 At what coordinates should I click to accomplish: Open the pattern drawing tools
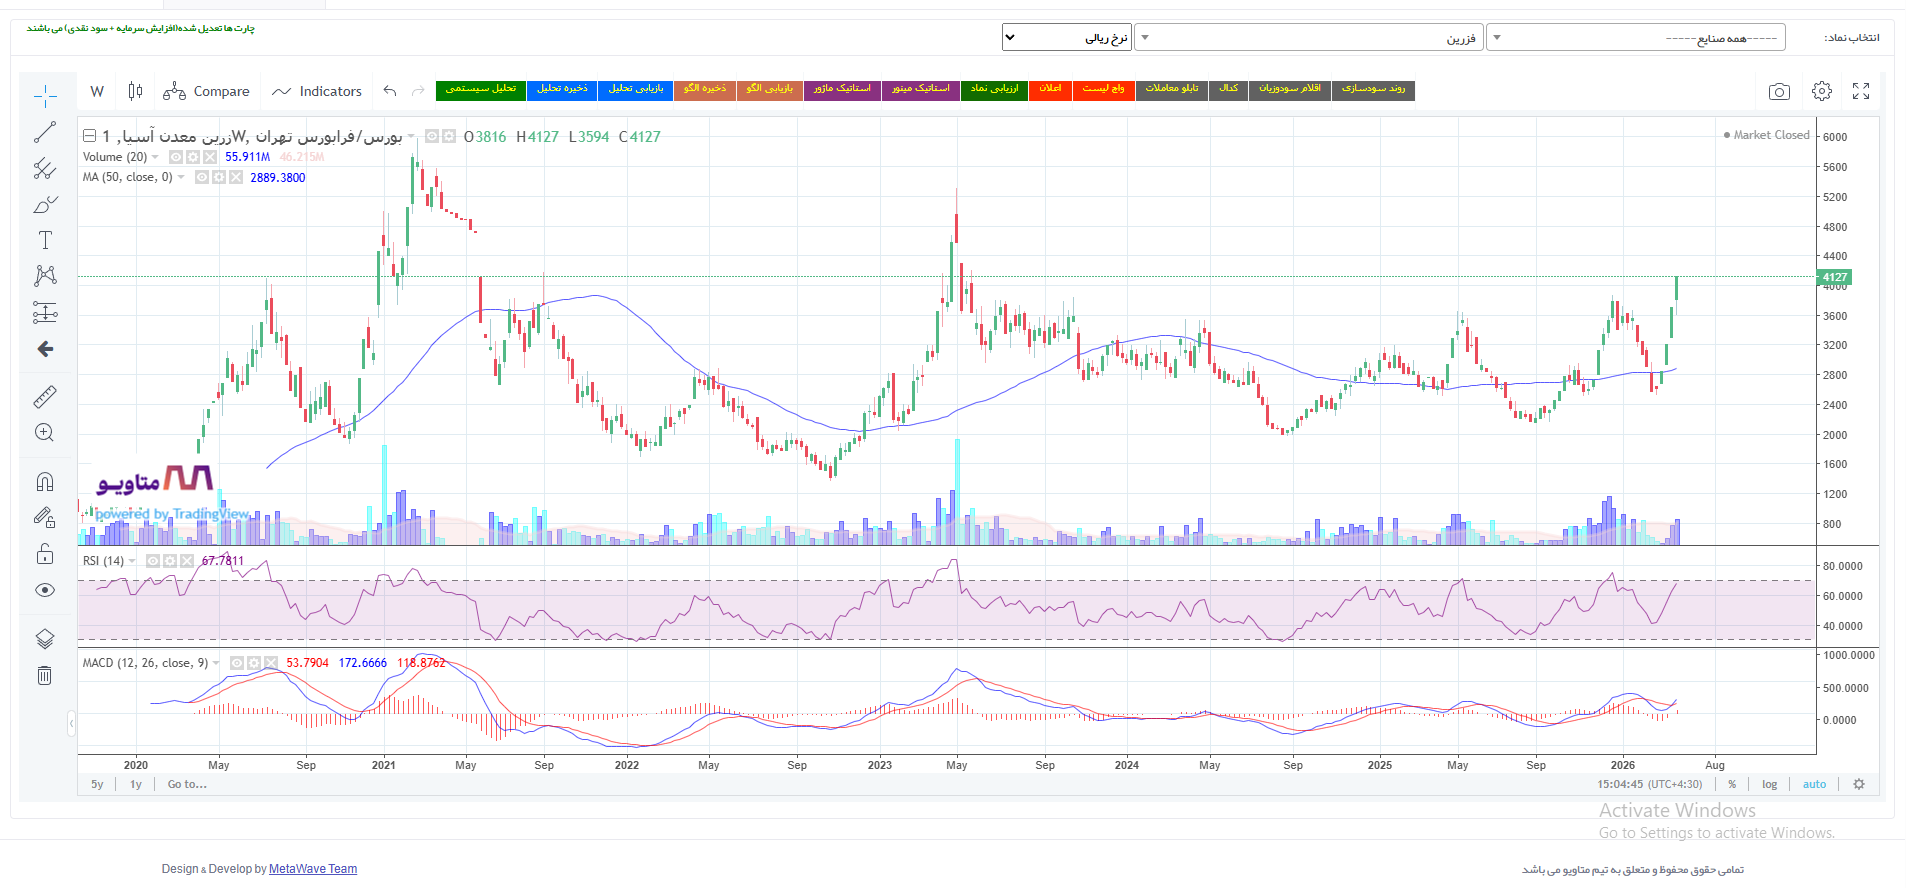pyautogui.click(x=45, y=276)
